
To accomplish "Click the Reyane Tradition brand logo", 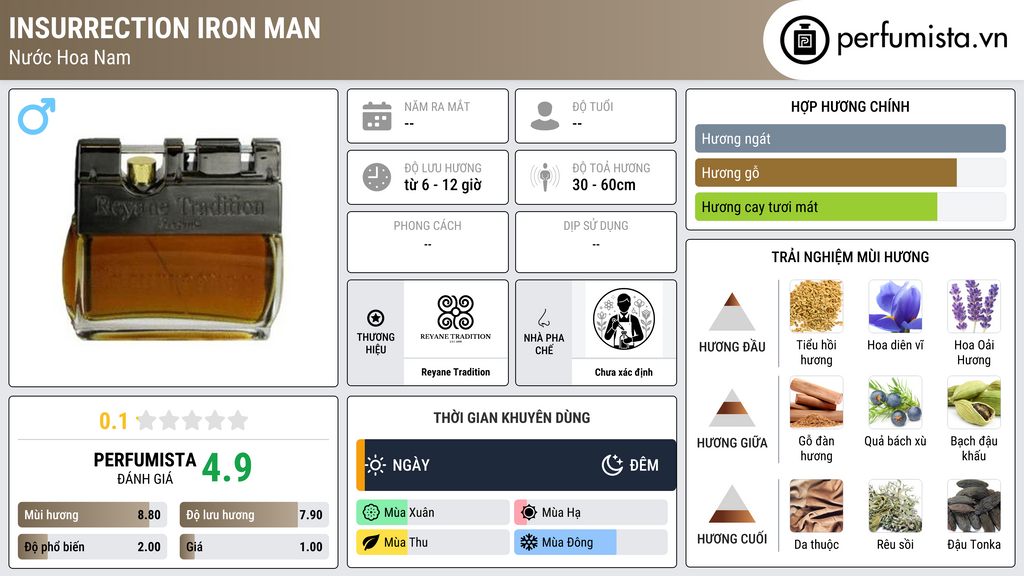I will (x=455, y=318).
